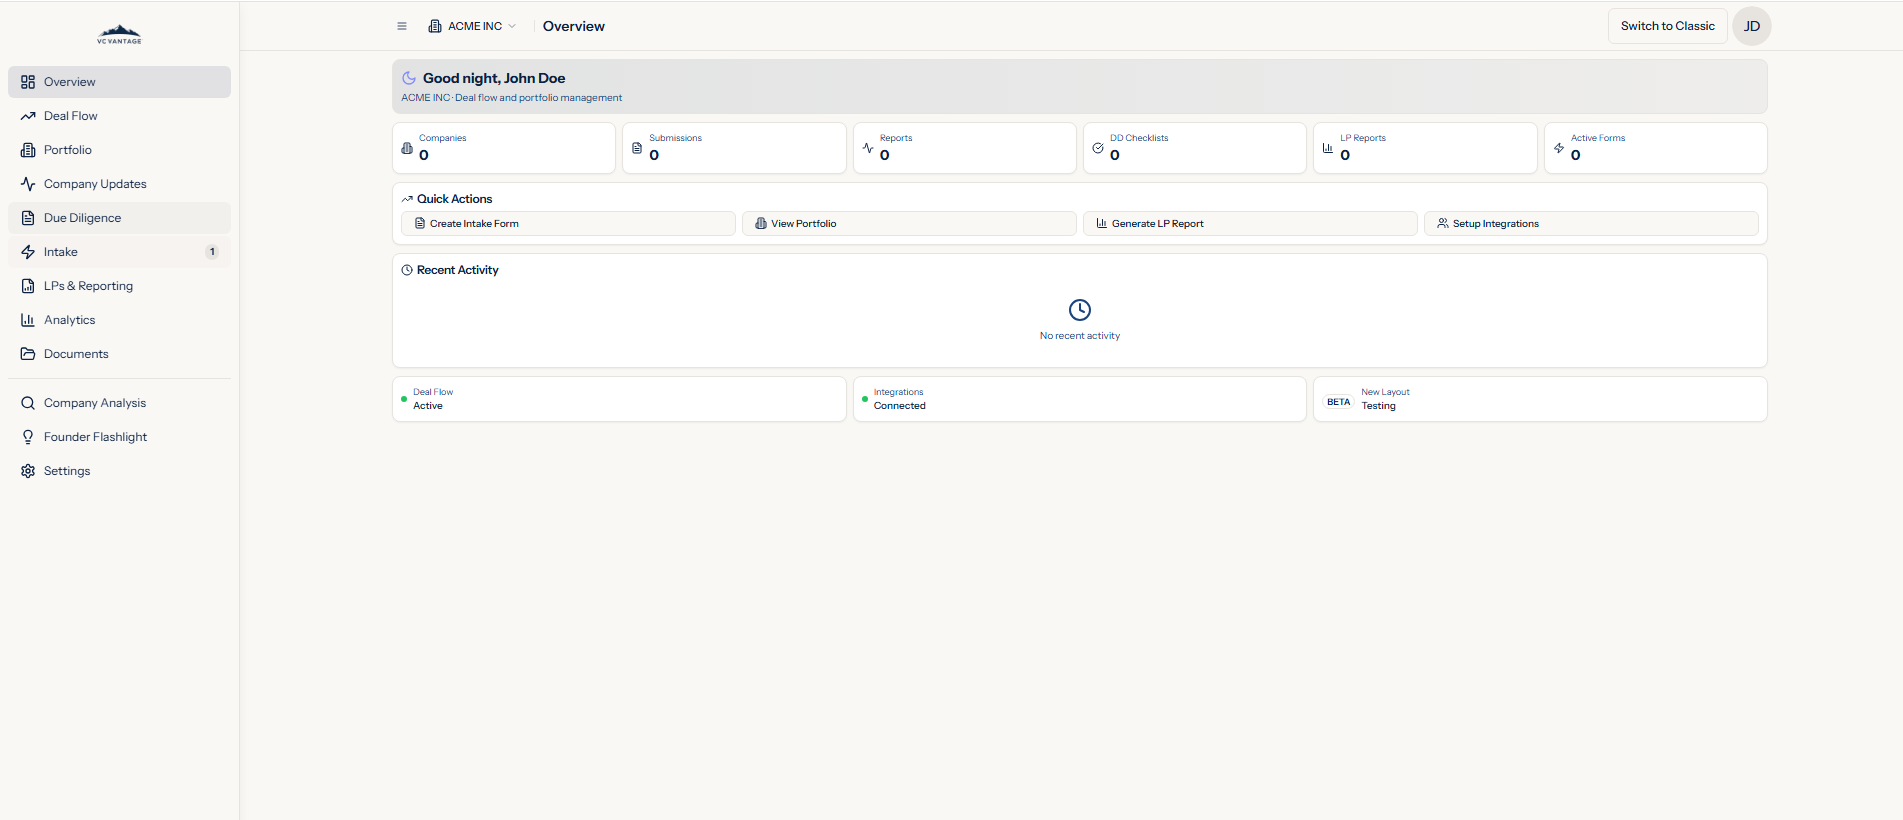
Task: Open the DD Checklists stat card
Action: [1194, 148]
